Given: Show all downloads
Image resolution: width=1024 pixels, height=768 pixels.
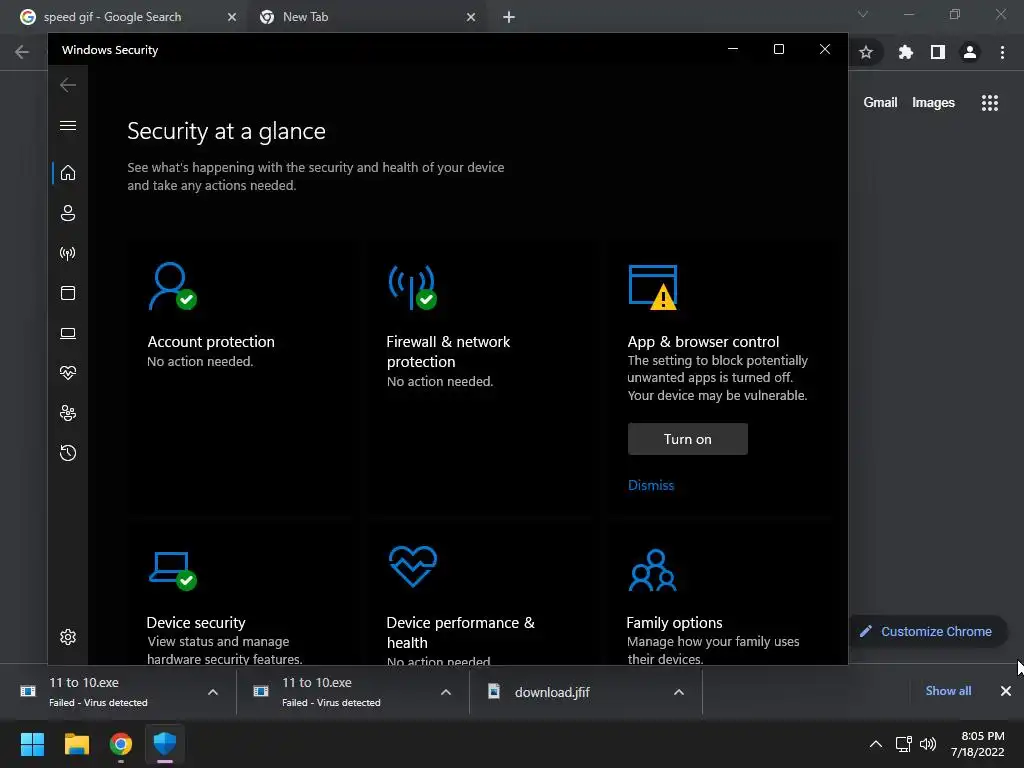Looking at the screenshot, I should pos(948,691).
